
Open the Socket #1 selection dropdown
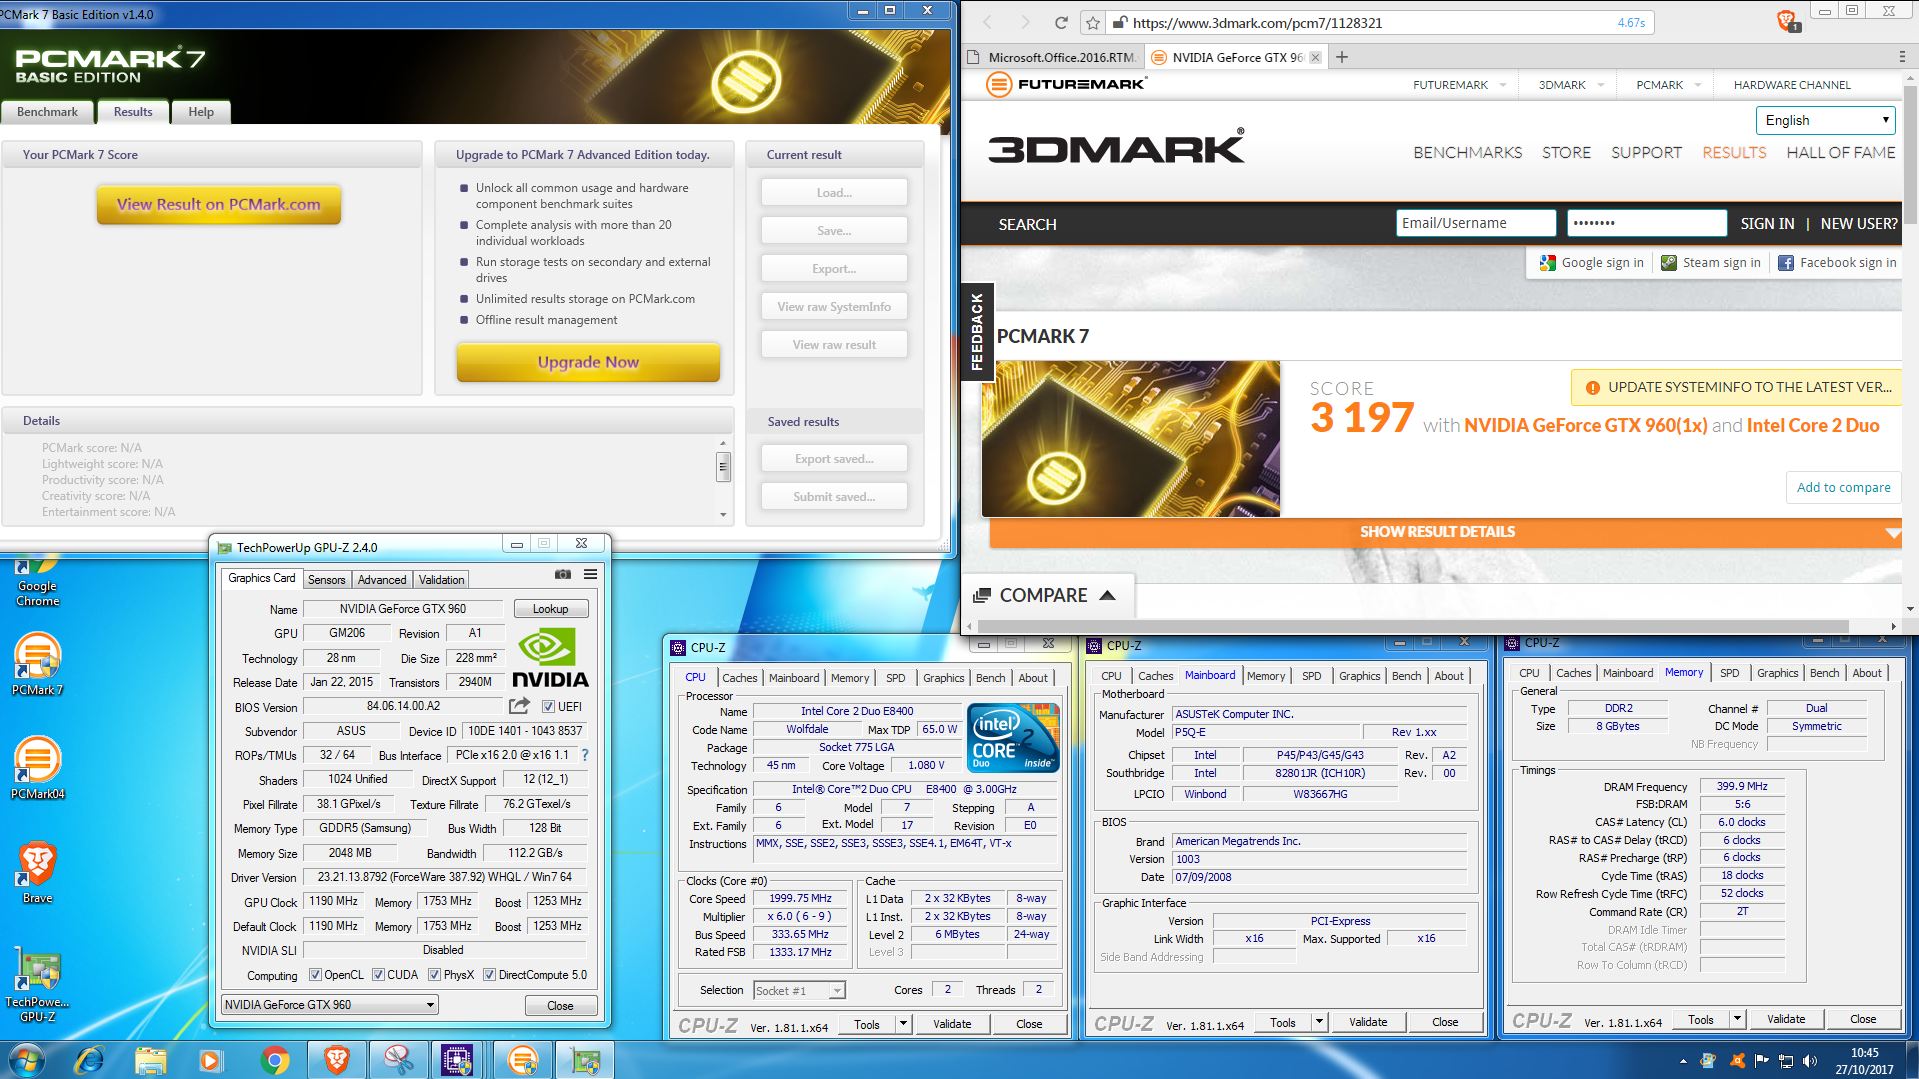point(799,990)
